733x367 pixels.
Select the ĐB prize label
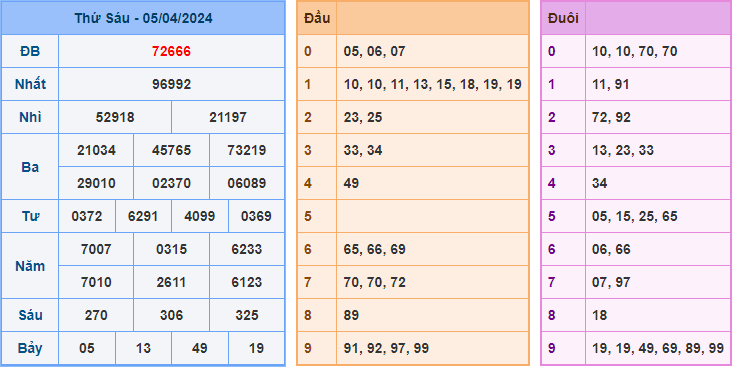click(x=30, y=51)
